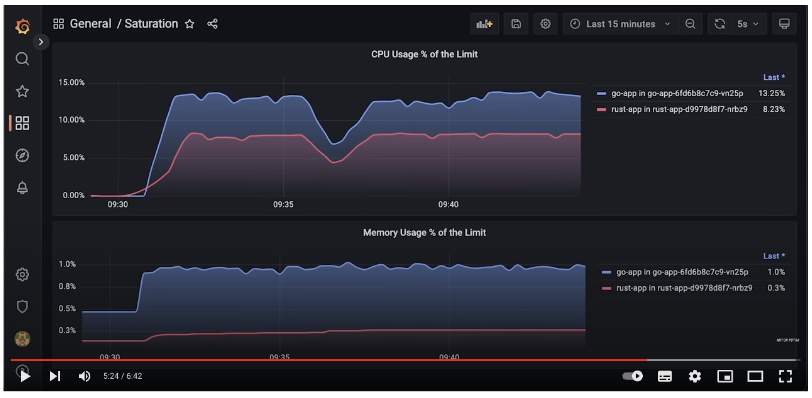Open the Grafana home logo
Image resolution: width=812 pixels, height=398 pixels.
22,26
